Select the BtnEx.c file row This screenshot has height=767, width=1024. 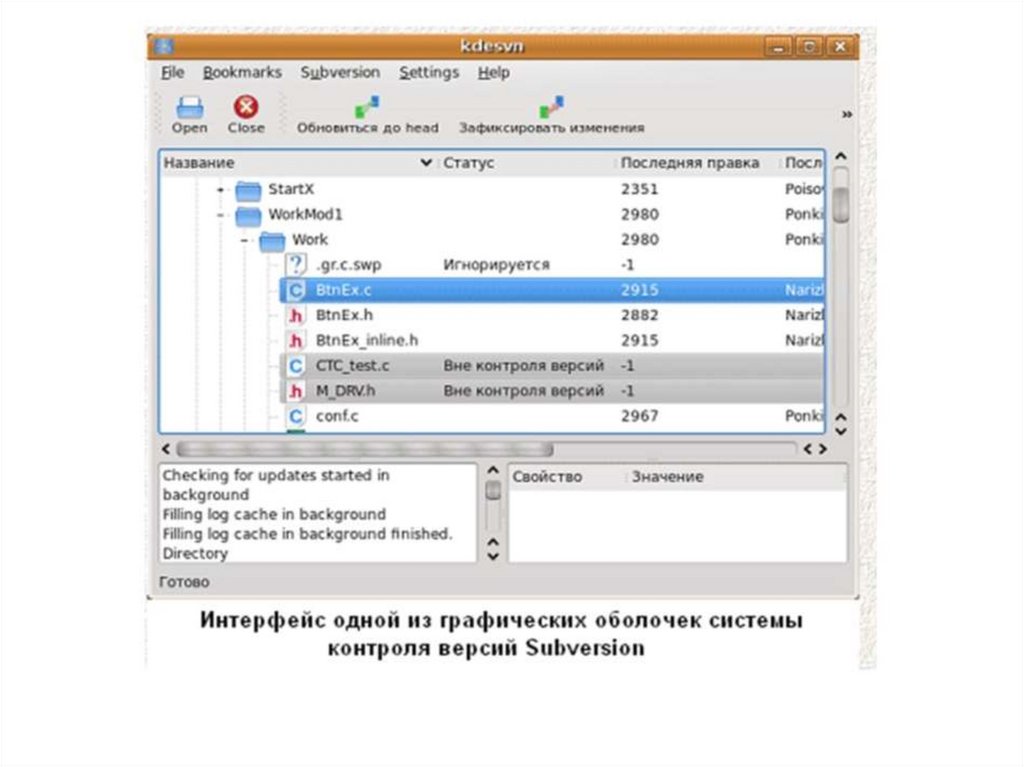pyautogui.click(x=552, y=290)
